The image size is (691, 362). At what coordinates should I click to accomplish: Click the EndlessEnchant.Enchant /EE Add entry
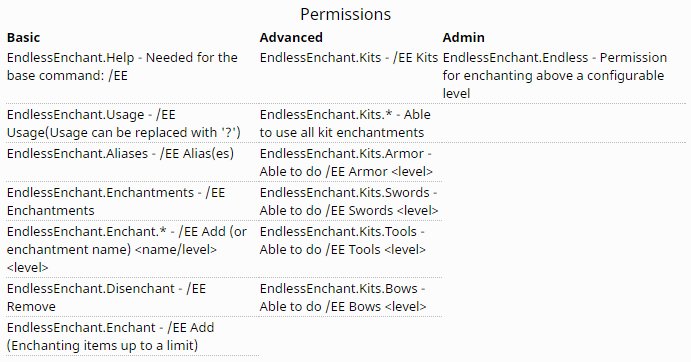(x=111, y=336)
